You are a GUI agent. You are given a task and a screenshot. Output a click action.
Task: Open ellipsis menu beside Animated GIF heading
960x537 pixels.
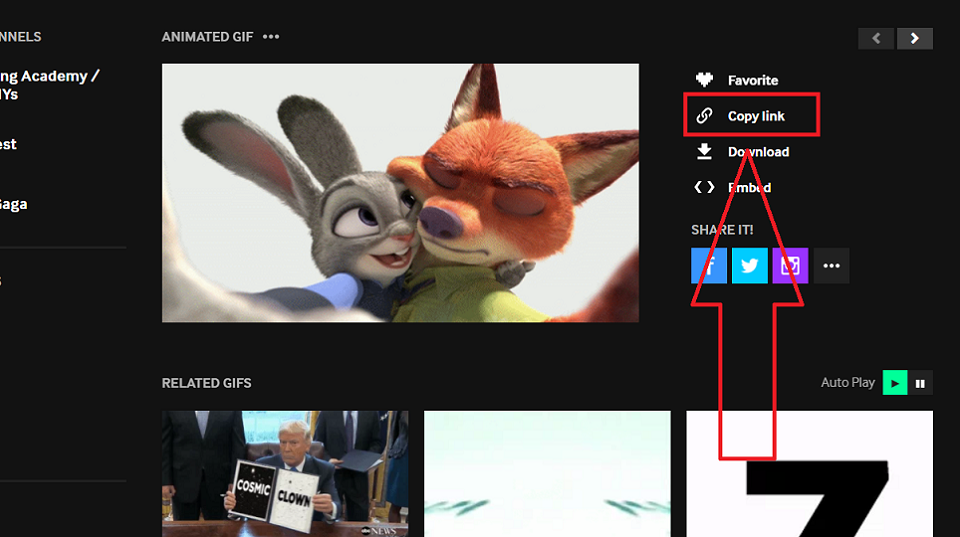pyautogui.click(x=271, y=37)
